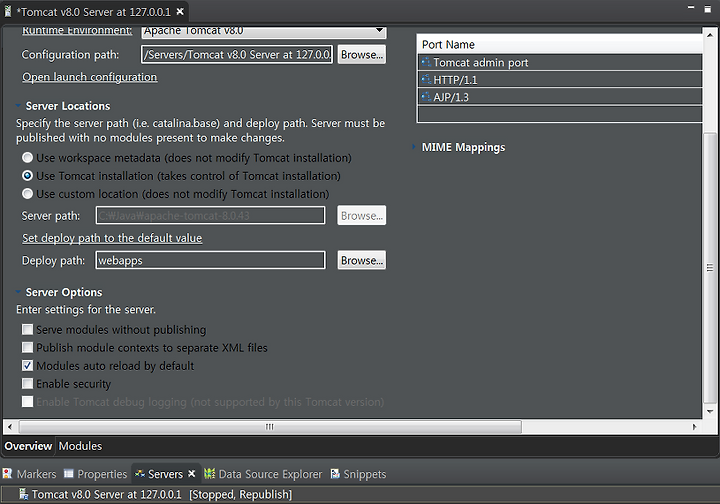
Task: Click the Tomcat editor tab server icon
Action: (7, 11)
